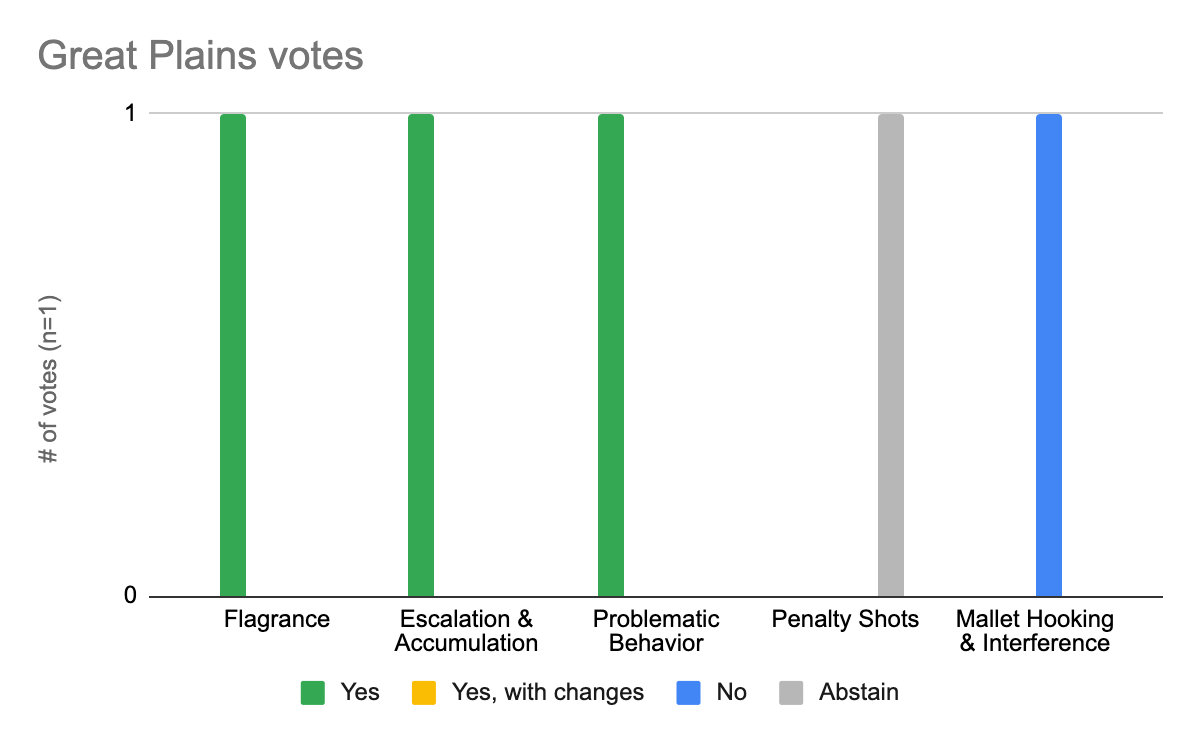This screenshot has height=742, width=1200.
Task: Select the gray Penalty Shots bar
Action: (891, 355)
